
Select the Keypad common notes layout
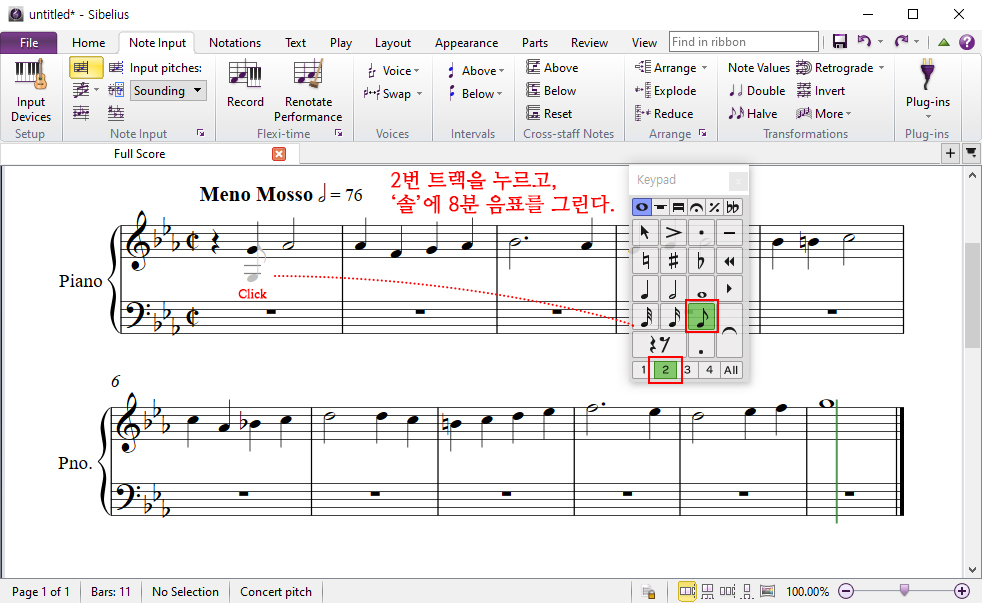(642, 207)
